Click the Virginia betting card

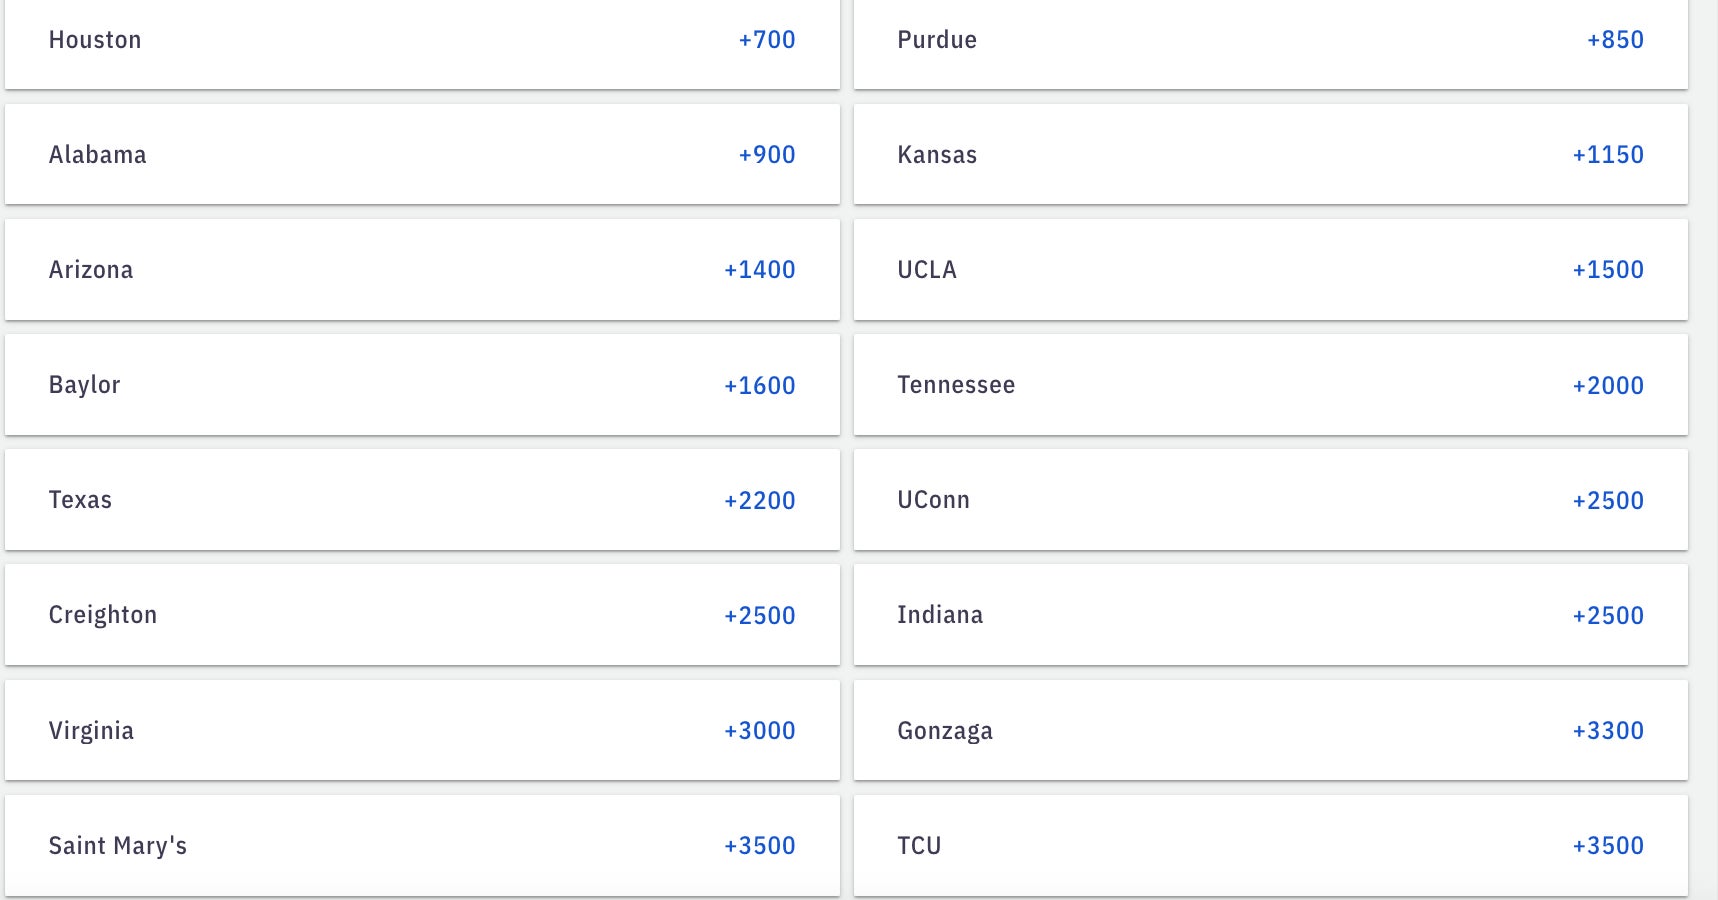tap(422, 730)
